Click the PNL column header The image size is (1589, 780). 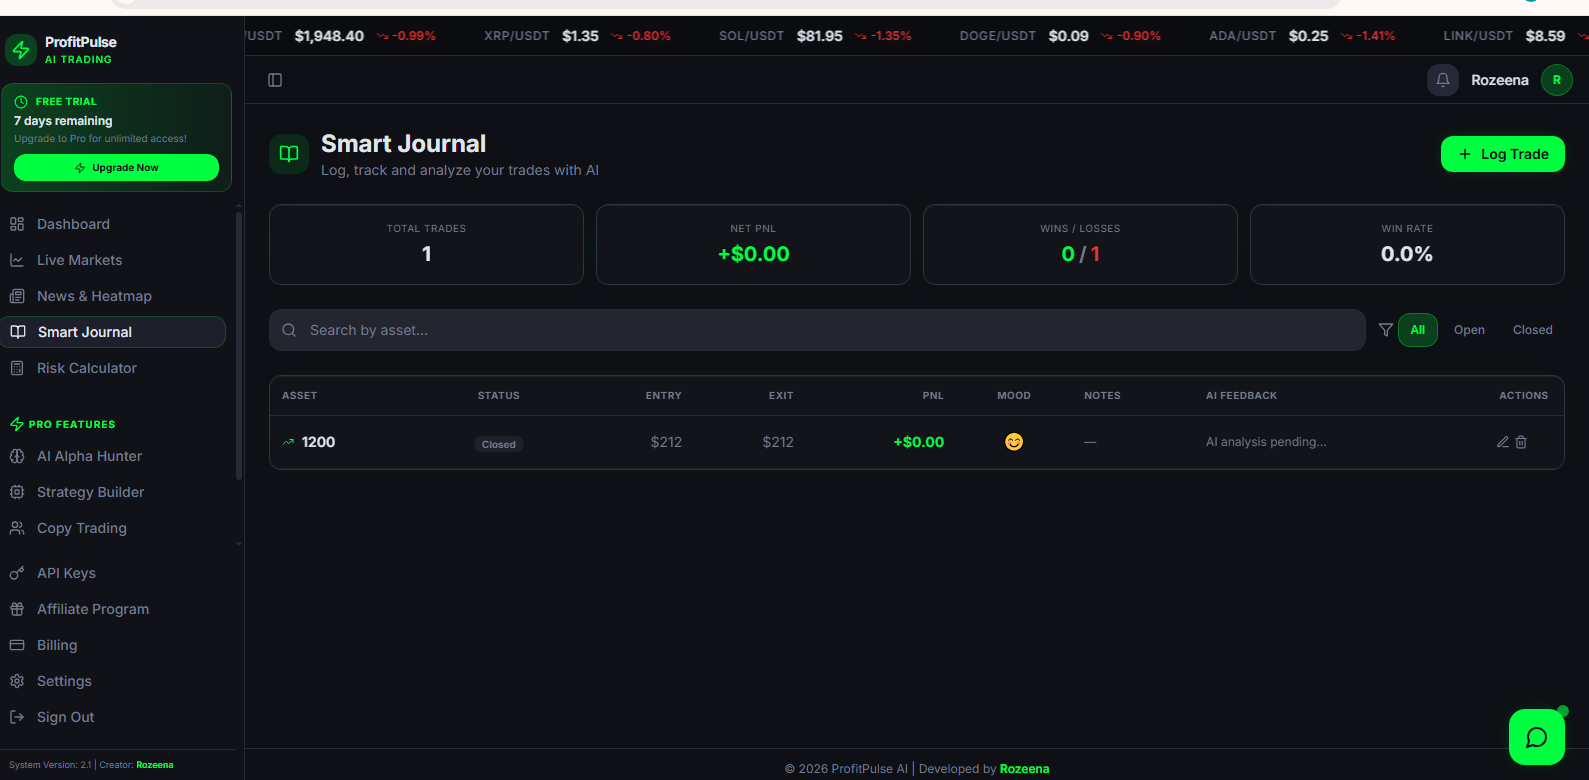pos(933,396)
